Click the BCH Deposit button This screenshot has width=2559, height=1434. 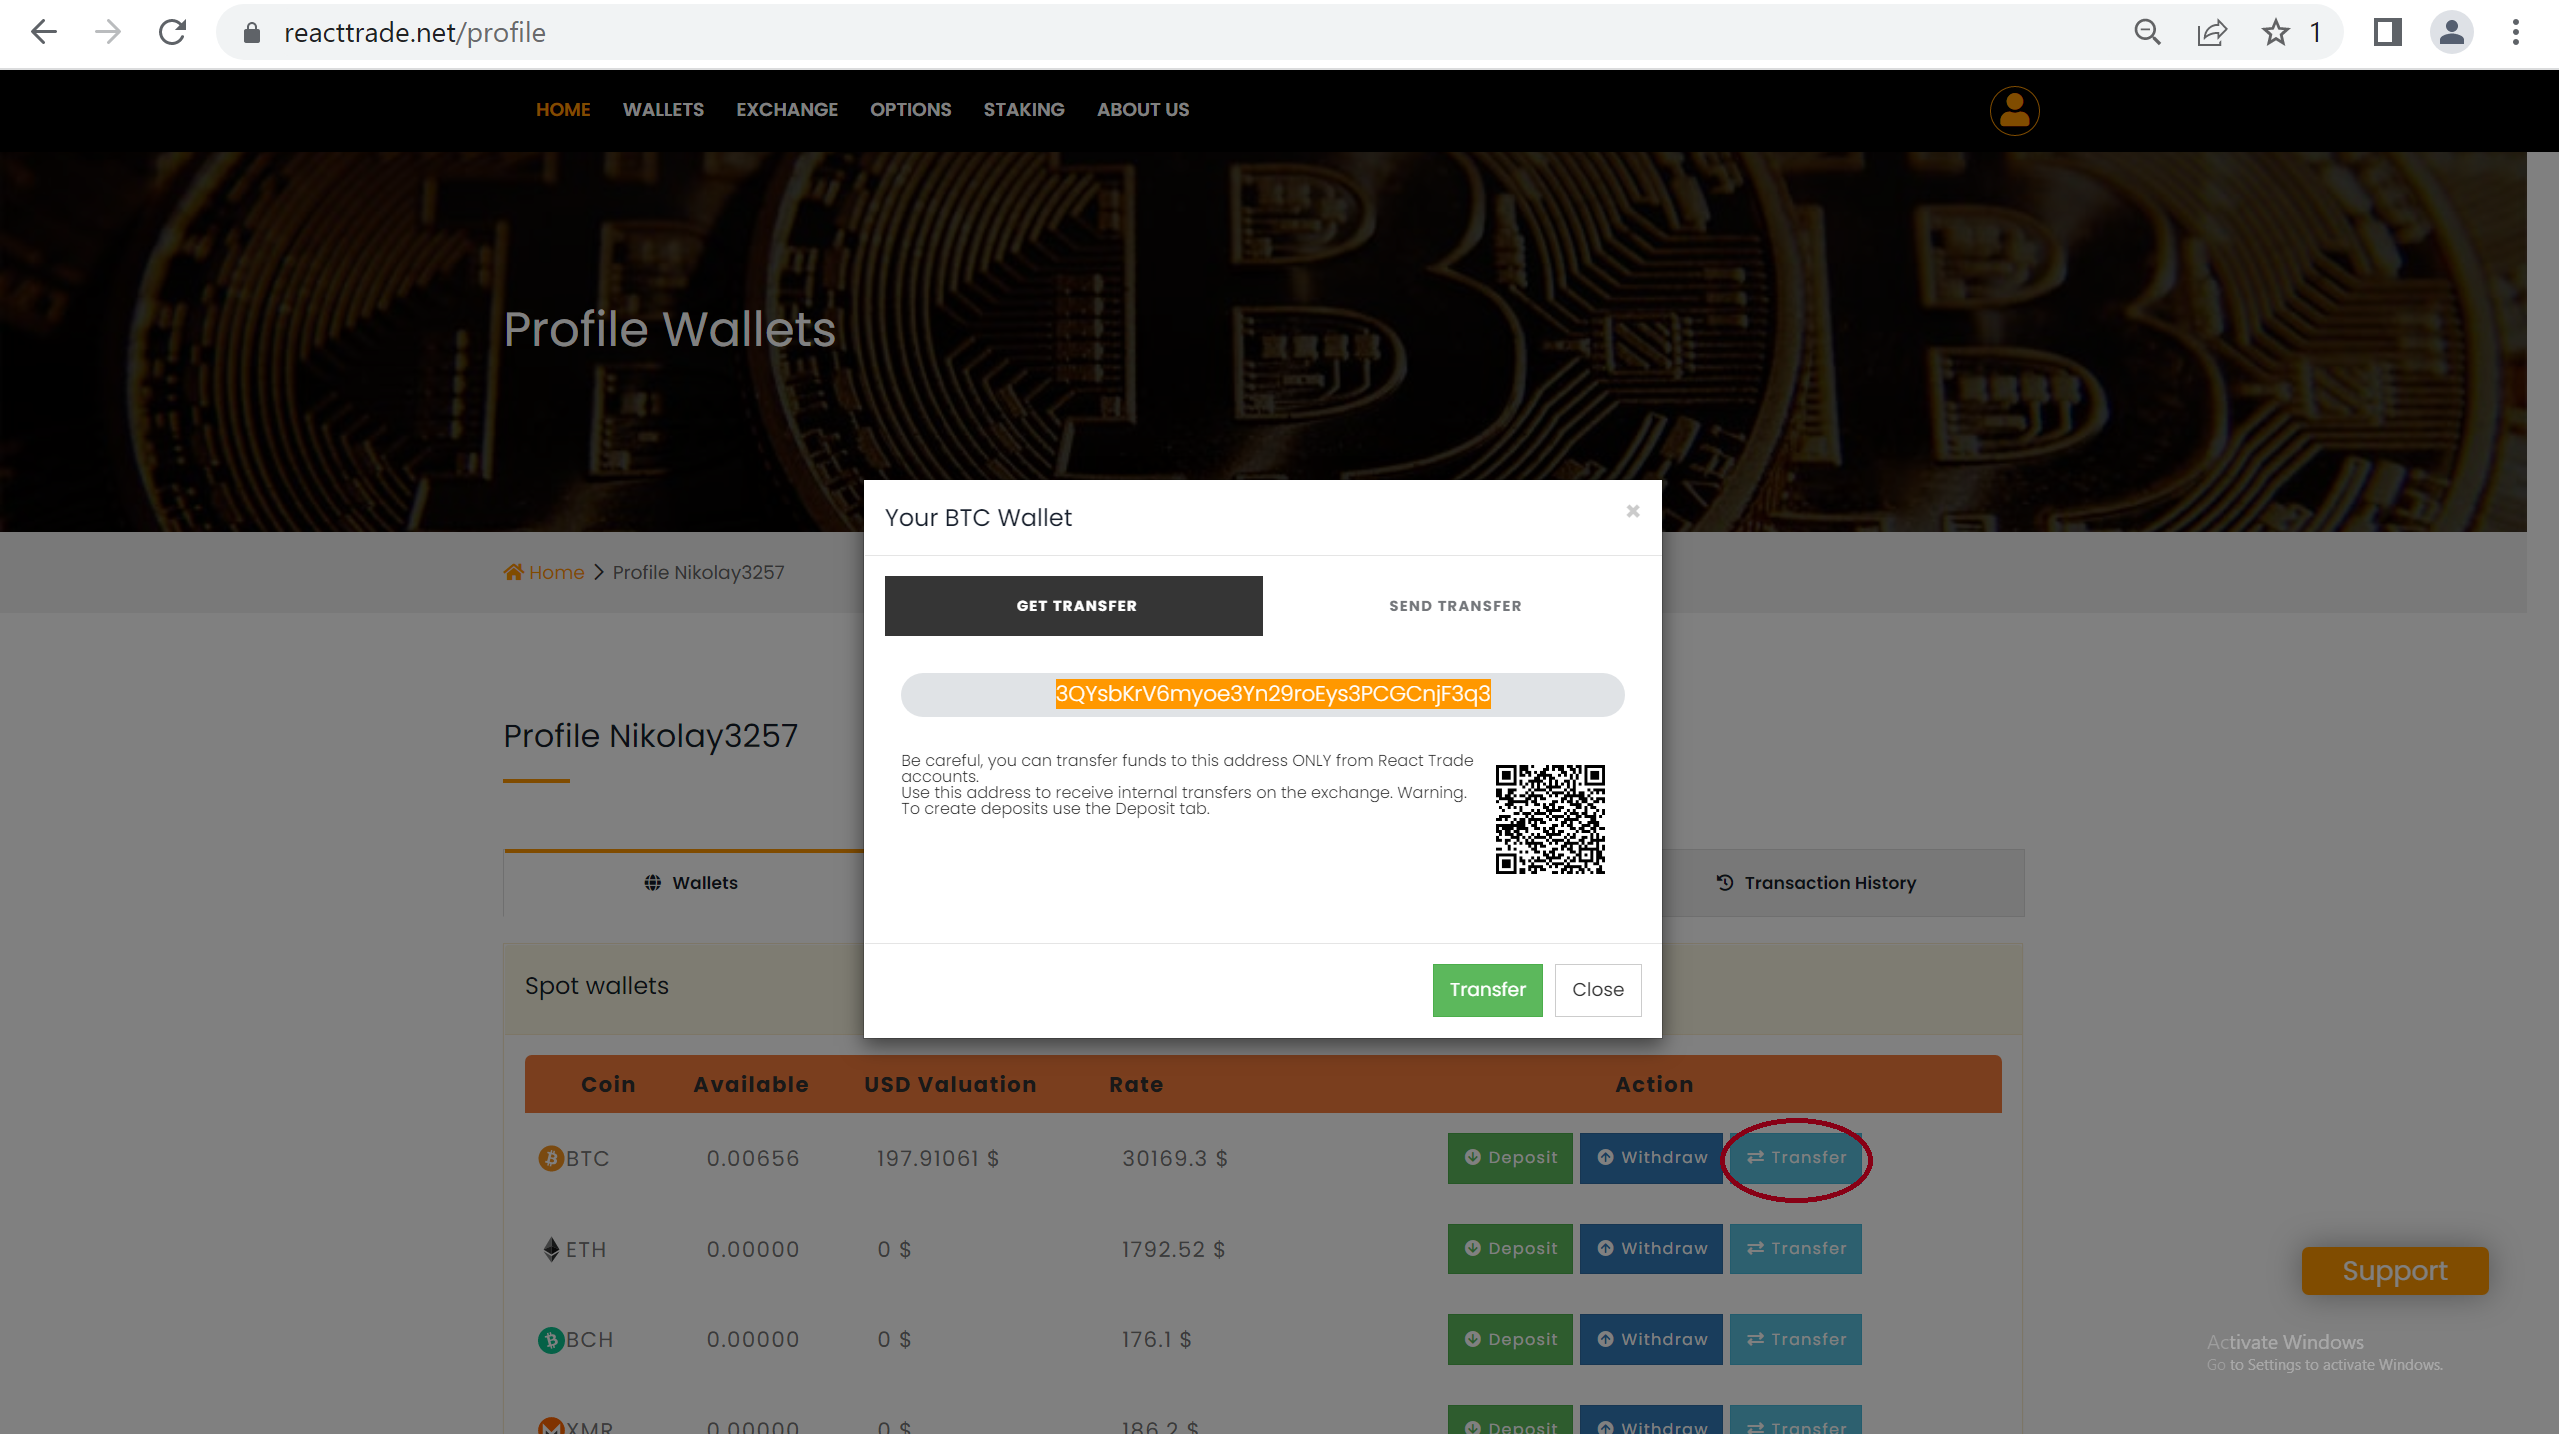1510,1340
